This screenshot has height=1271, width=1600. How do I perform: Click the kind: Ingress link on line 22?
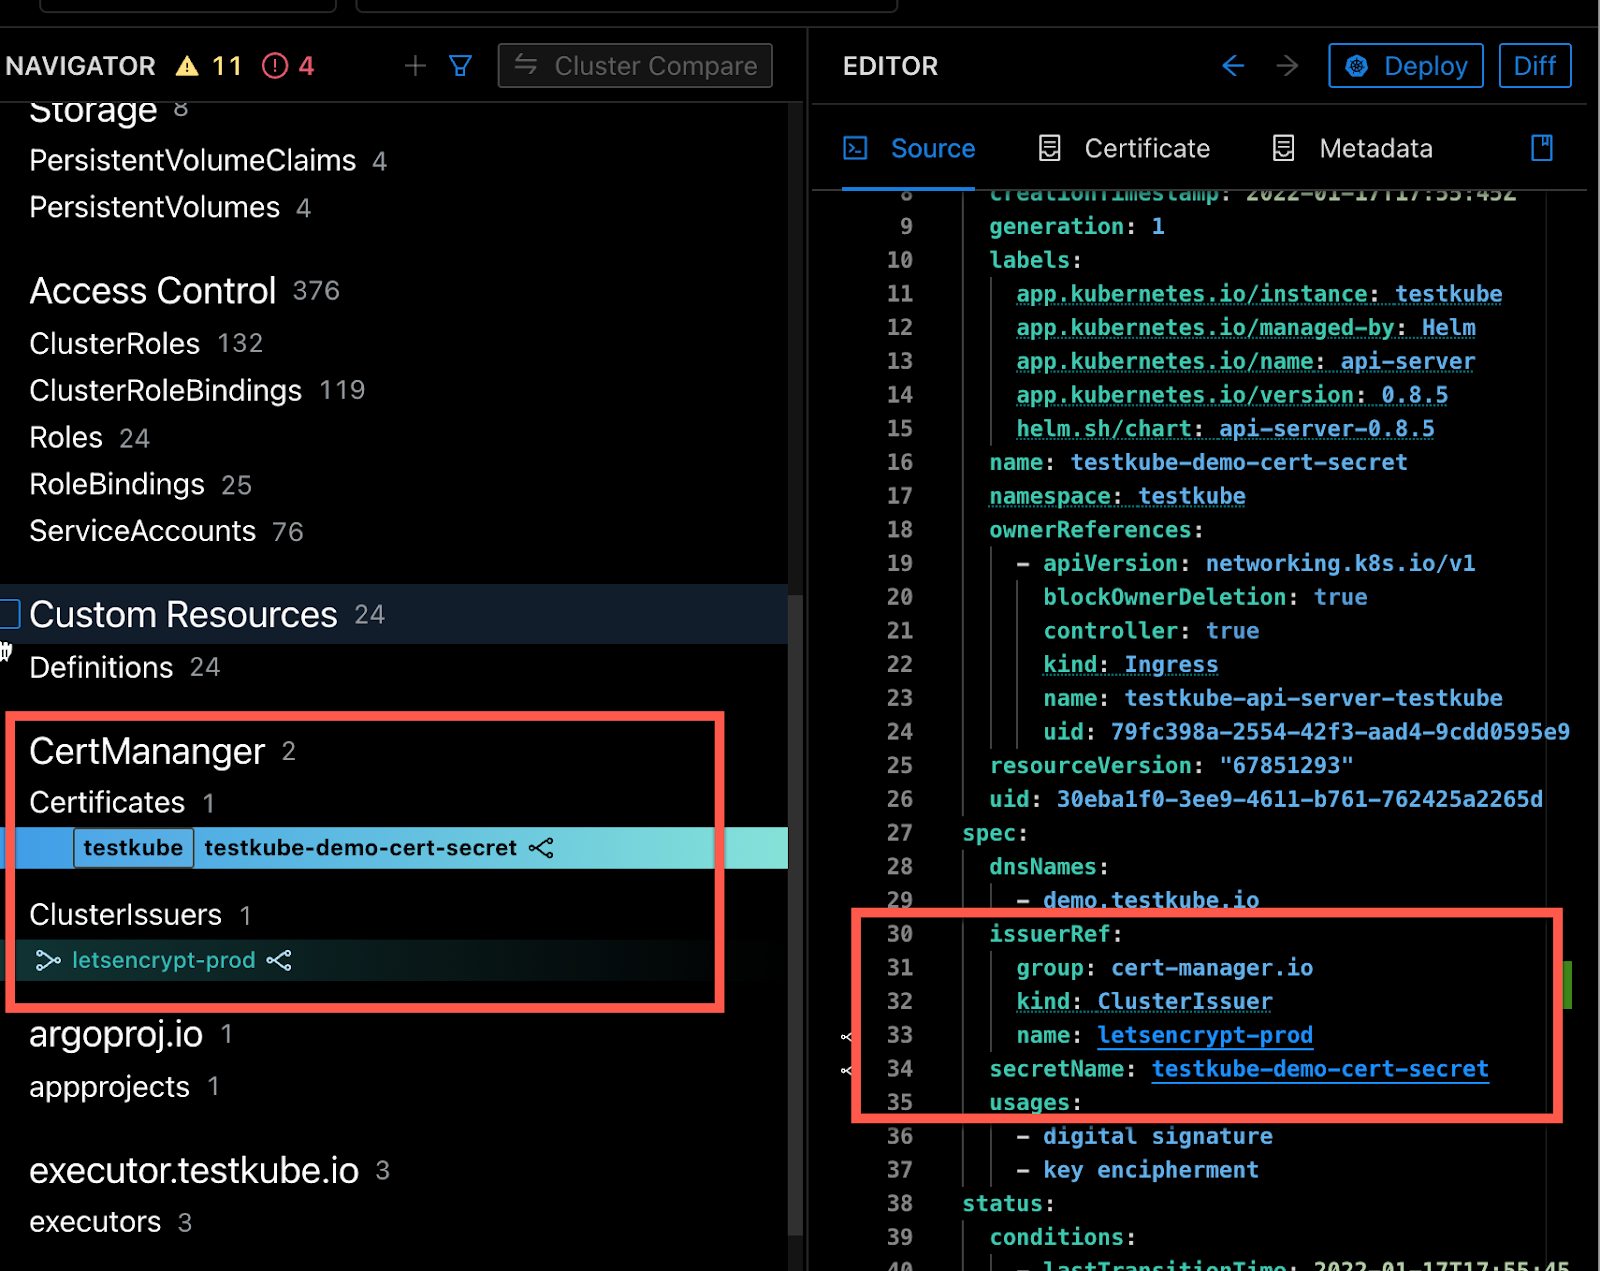click(1130, 664)
